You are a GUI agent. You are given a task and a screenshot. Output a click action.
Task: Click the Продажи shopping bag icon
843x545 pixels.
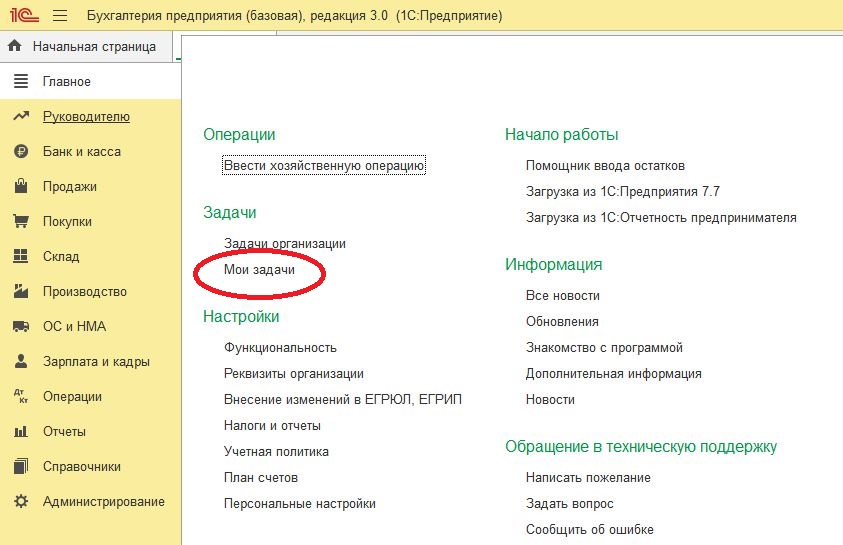(21, 186)
